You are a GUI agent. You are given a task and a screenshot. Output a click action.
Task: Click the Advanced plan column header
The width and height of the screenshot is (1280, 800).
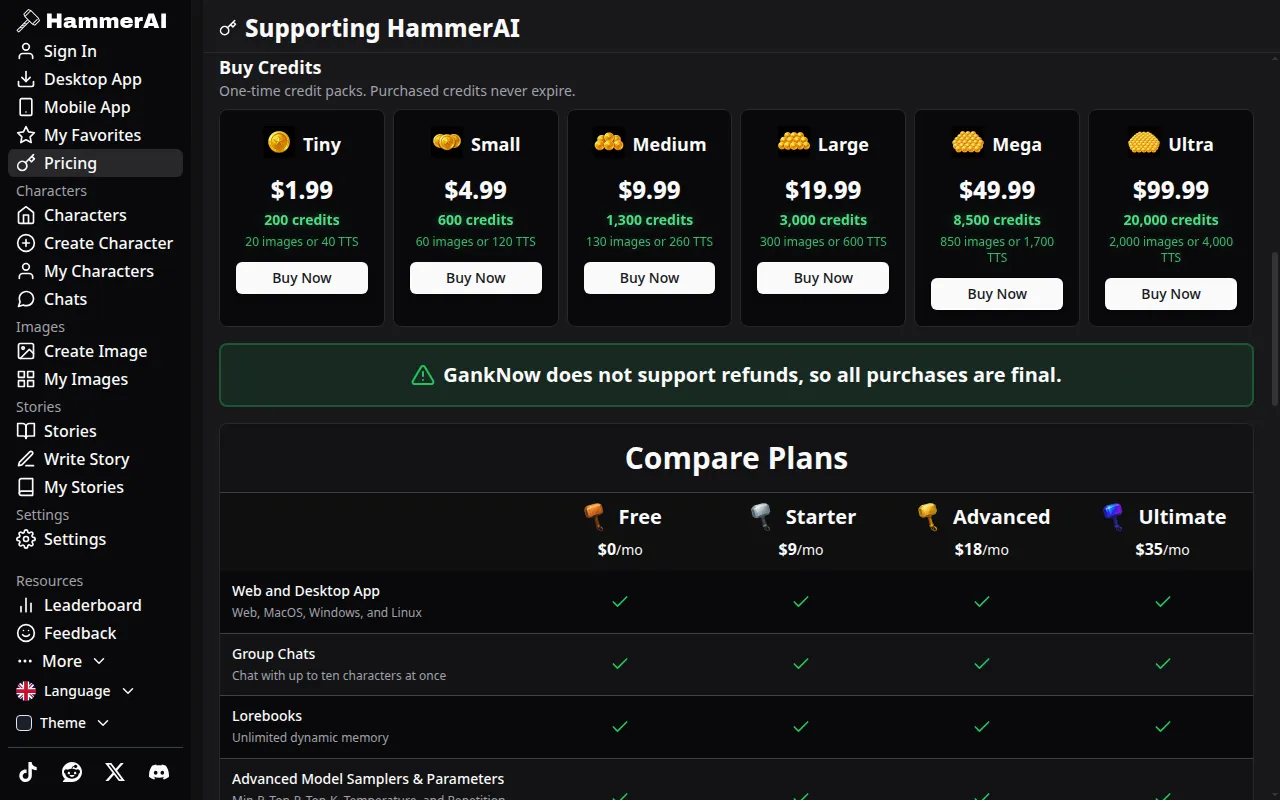pos(982,530)
